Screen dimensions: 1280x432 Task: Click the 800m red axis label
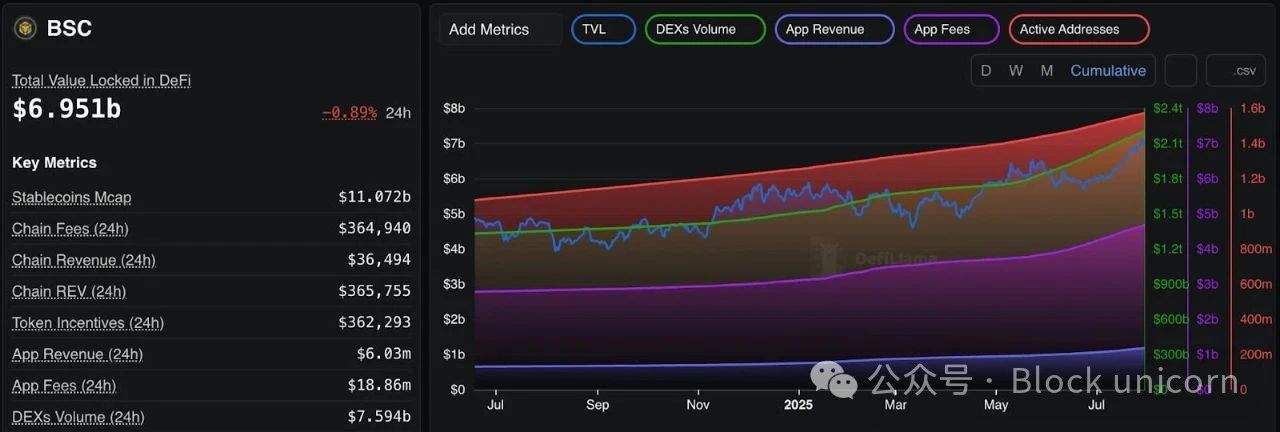click(x=1255, y=249)
